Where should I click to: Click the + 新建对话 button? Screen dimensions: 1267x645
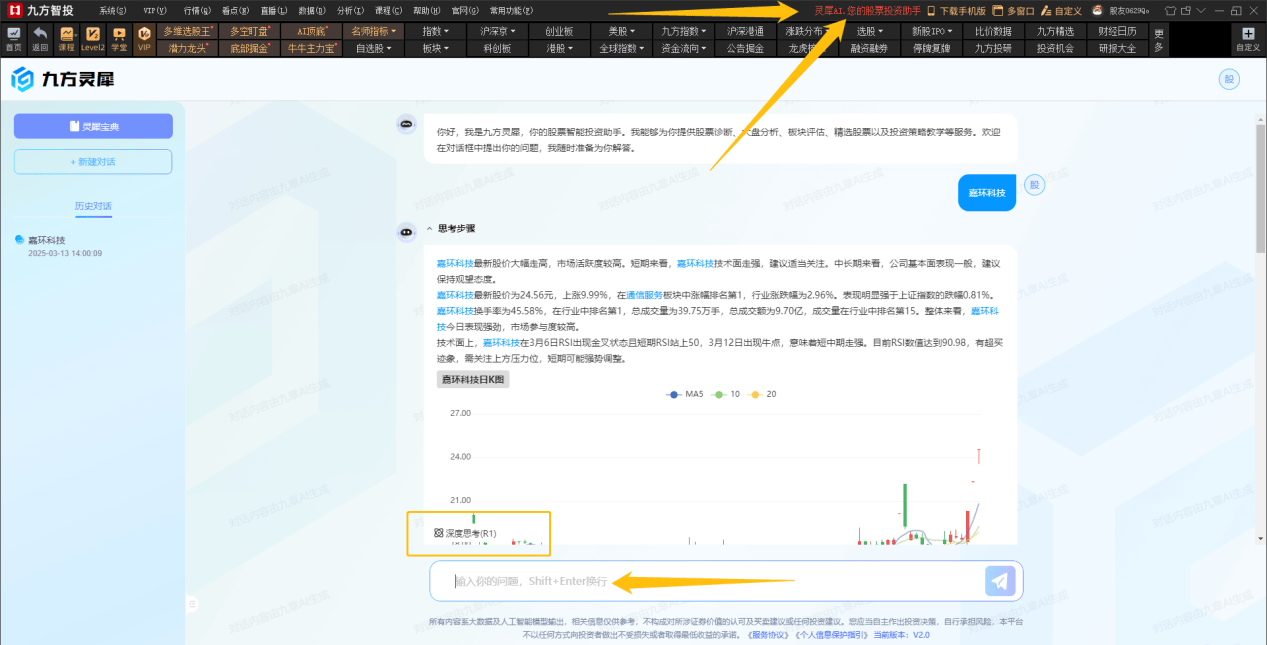click(93, 161)
